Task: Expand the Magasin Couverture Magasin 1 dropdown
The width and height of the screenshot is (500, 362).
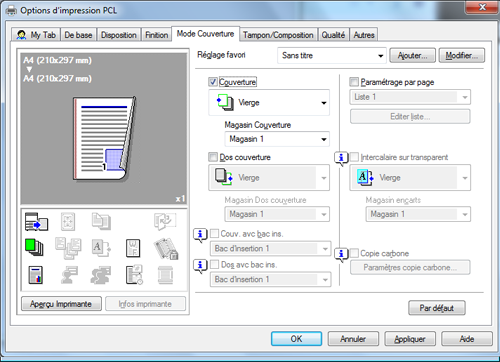Action: coord(277,139)
